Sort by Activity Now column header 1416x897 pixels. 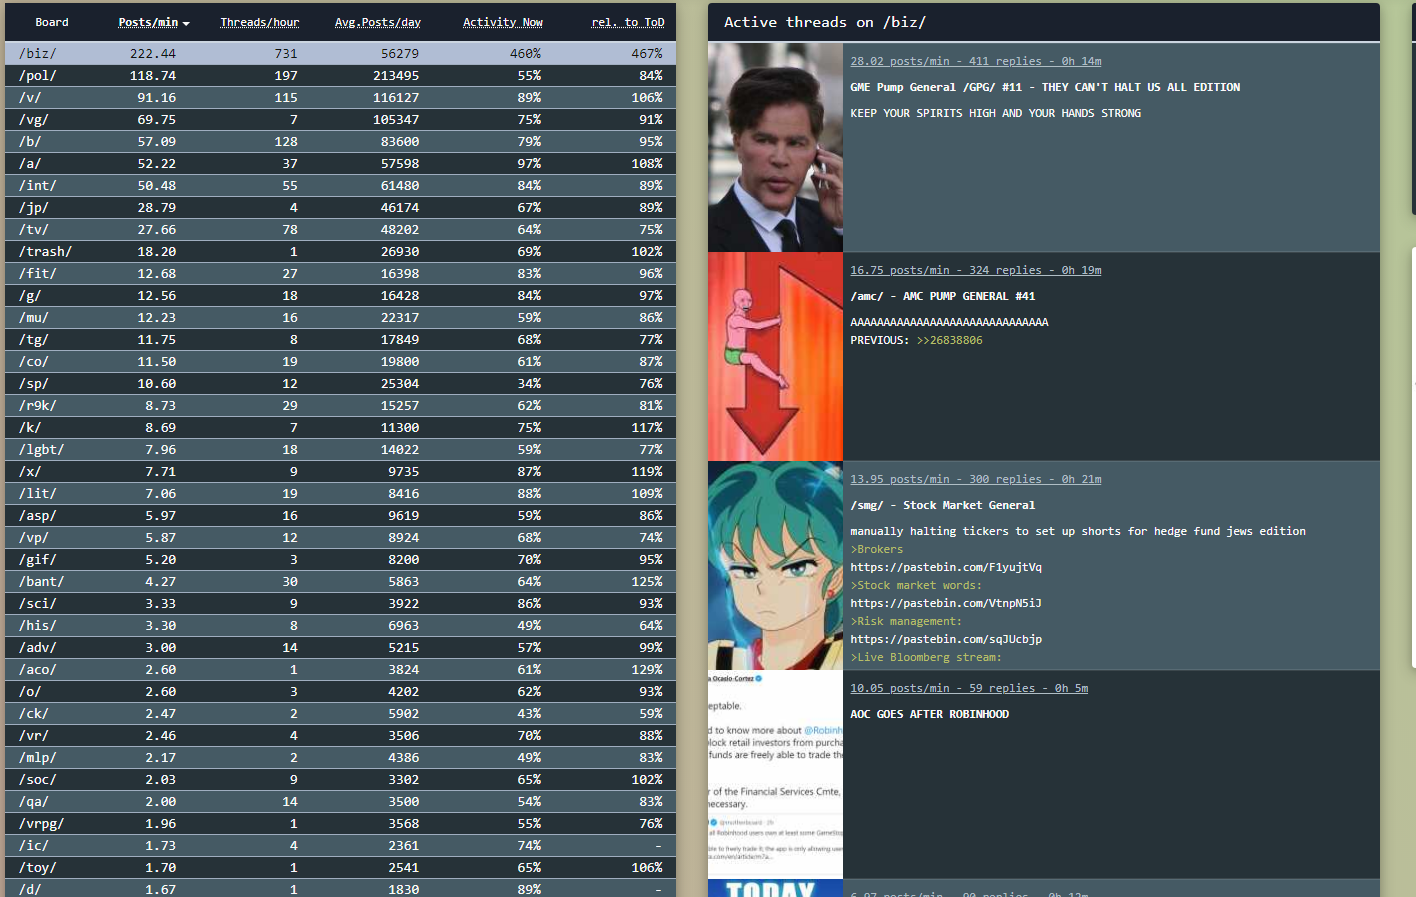(503, 22)
